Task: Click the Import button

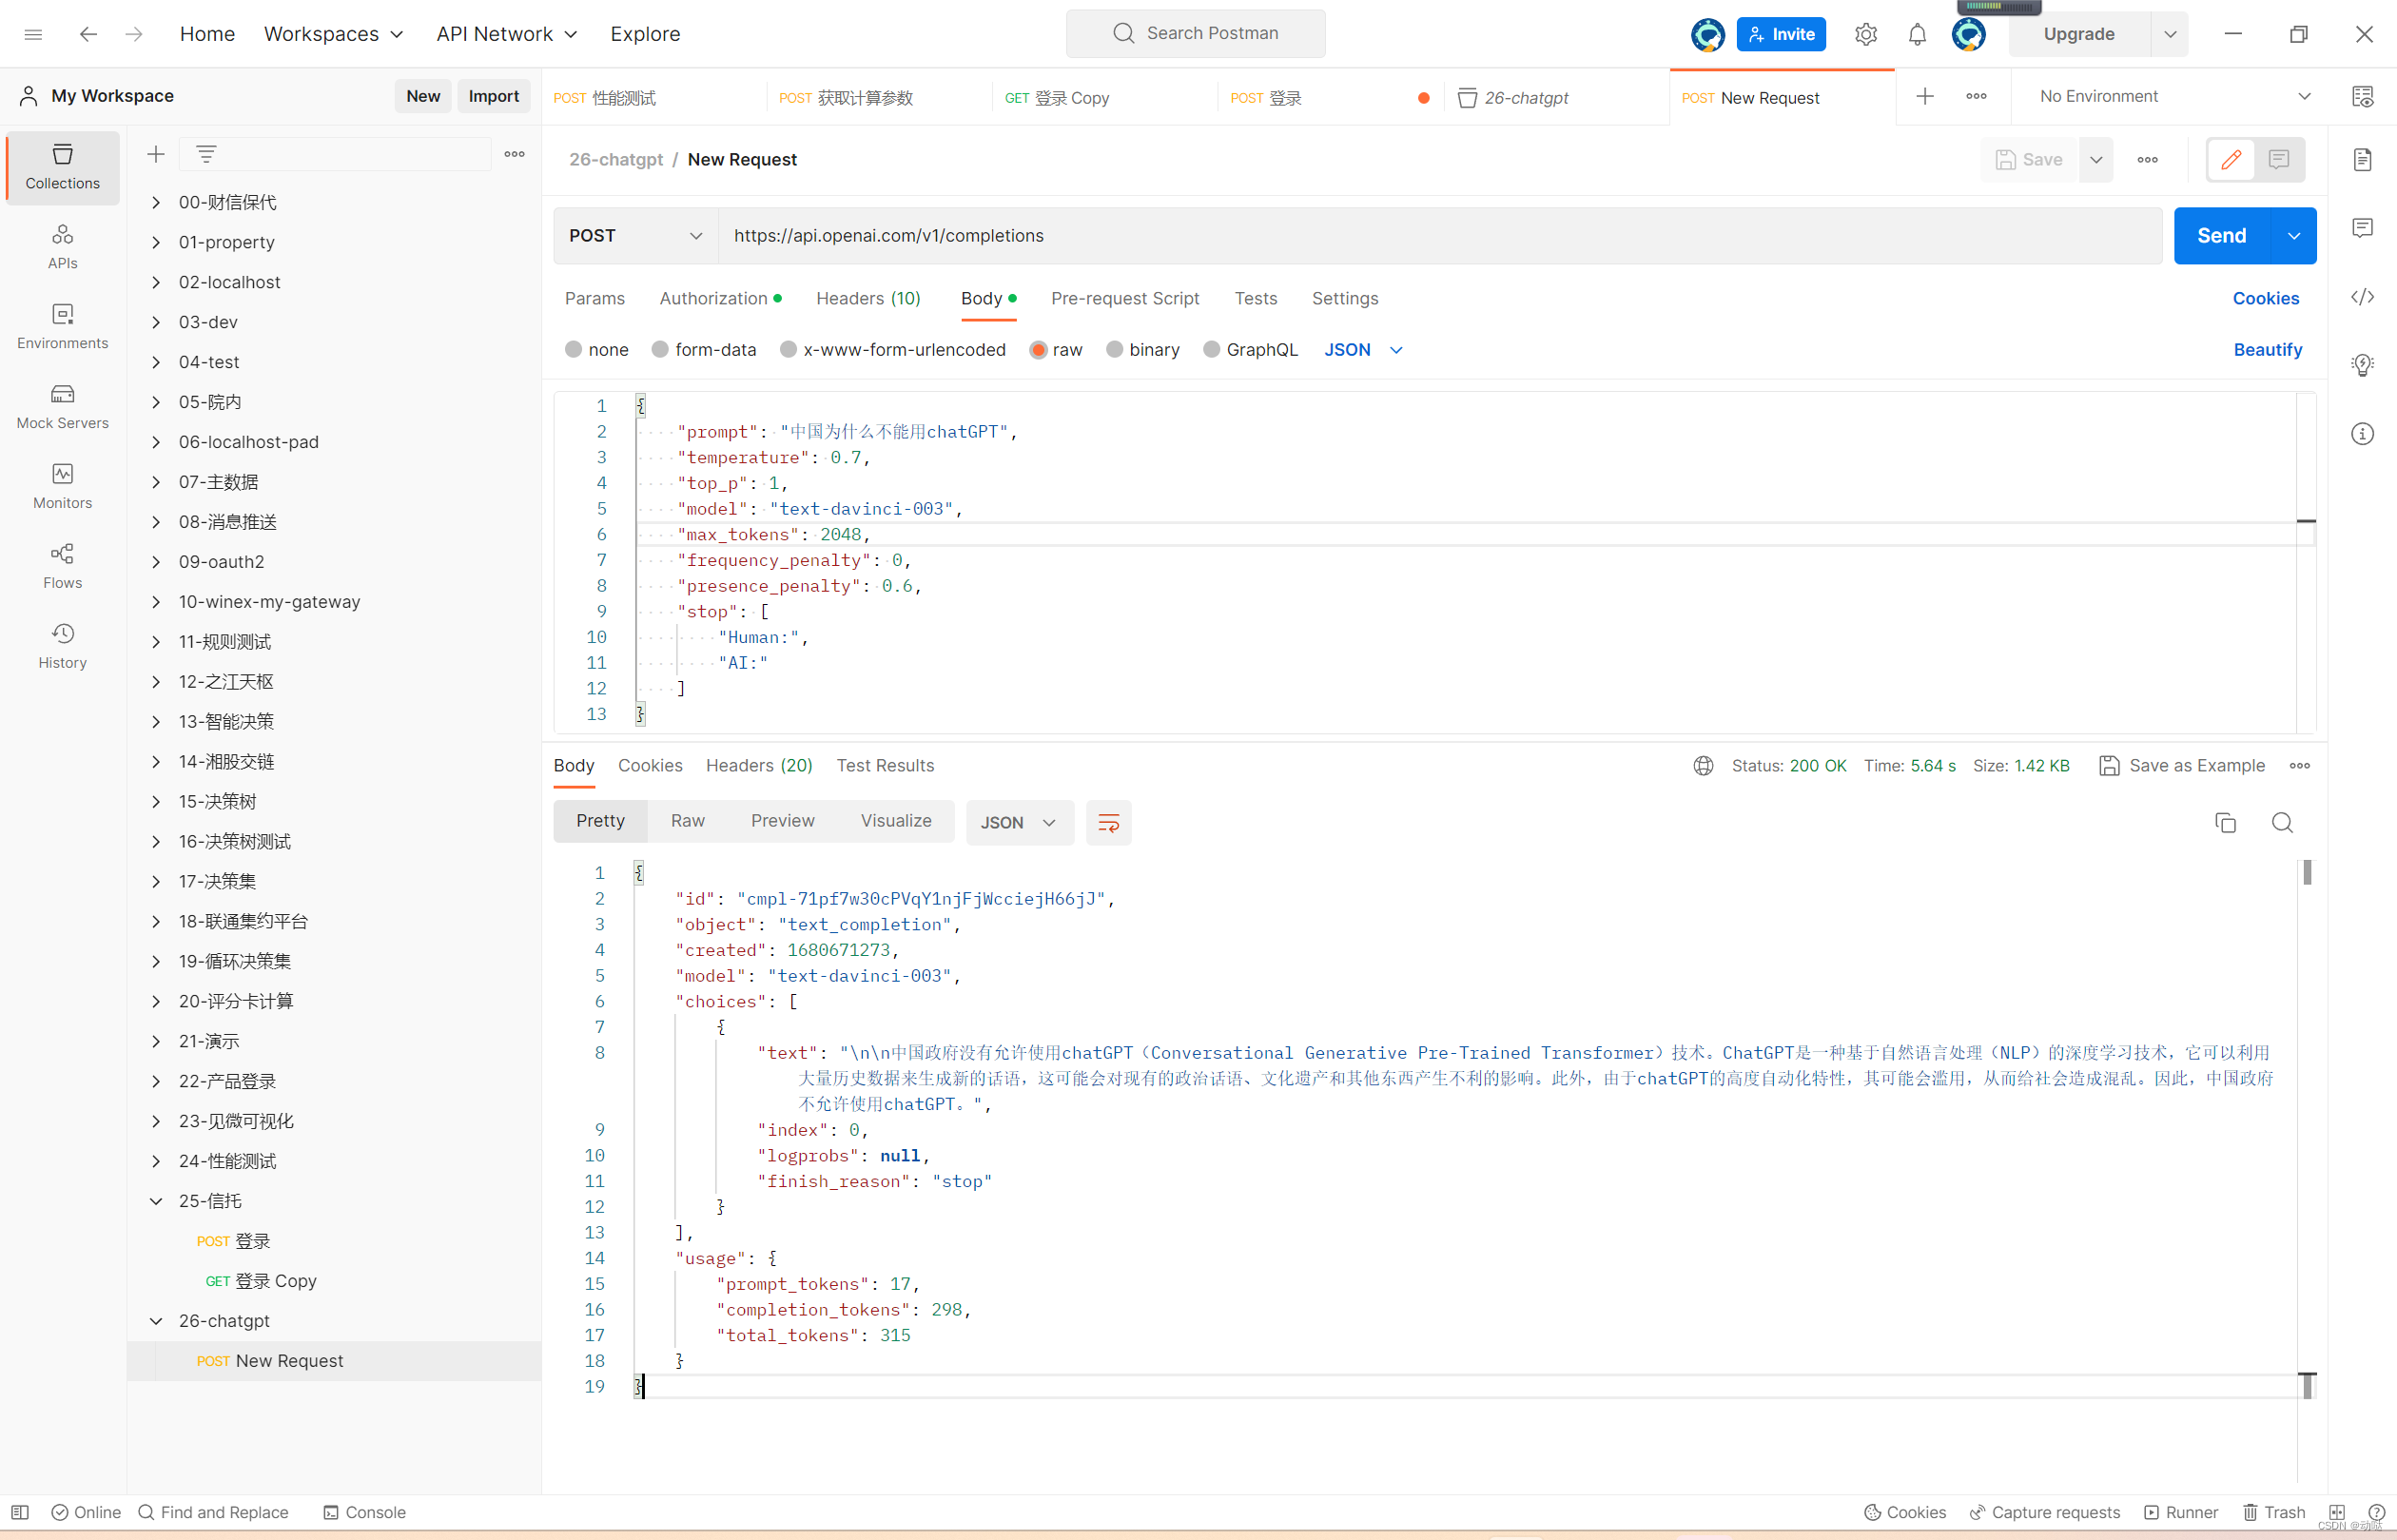Action: pos(493,96)
